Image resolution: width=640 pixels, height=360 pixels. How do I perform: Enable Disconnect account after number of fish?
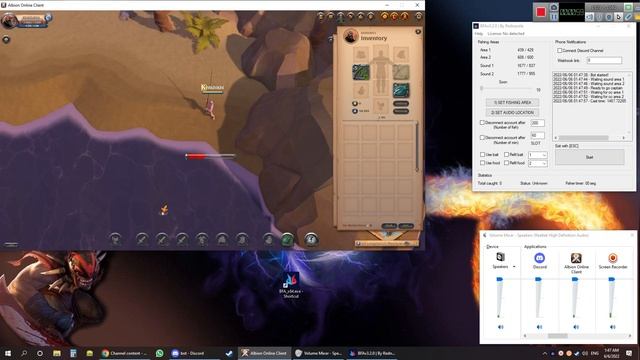(482, 122)
